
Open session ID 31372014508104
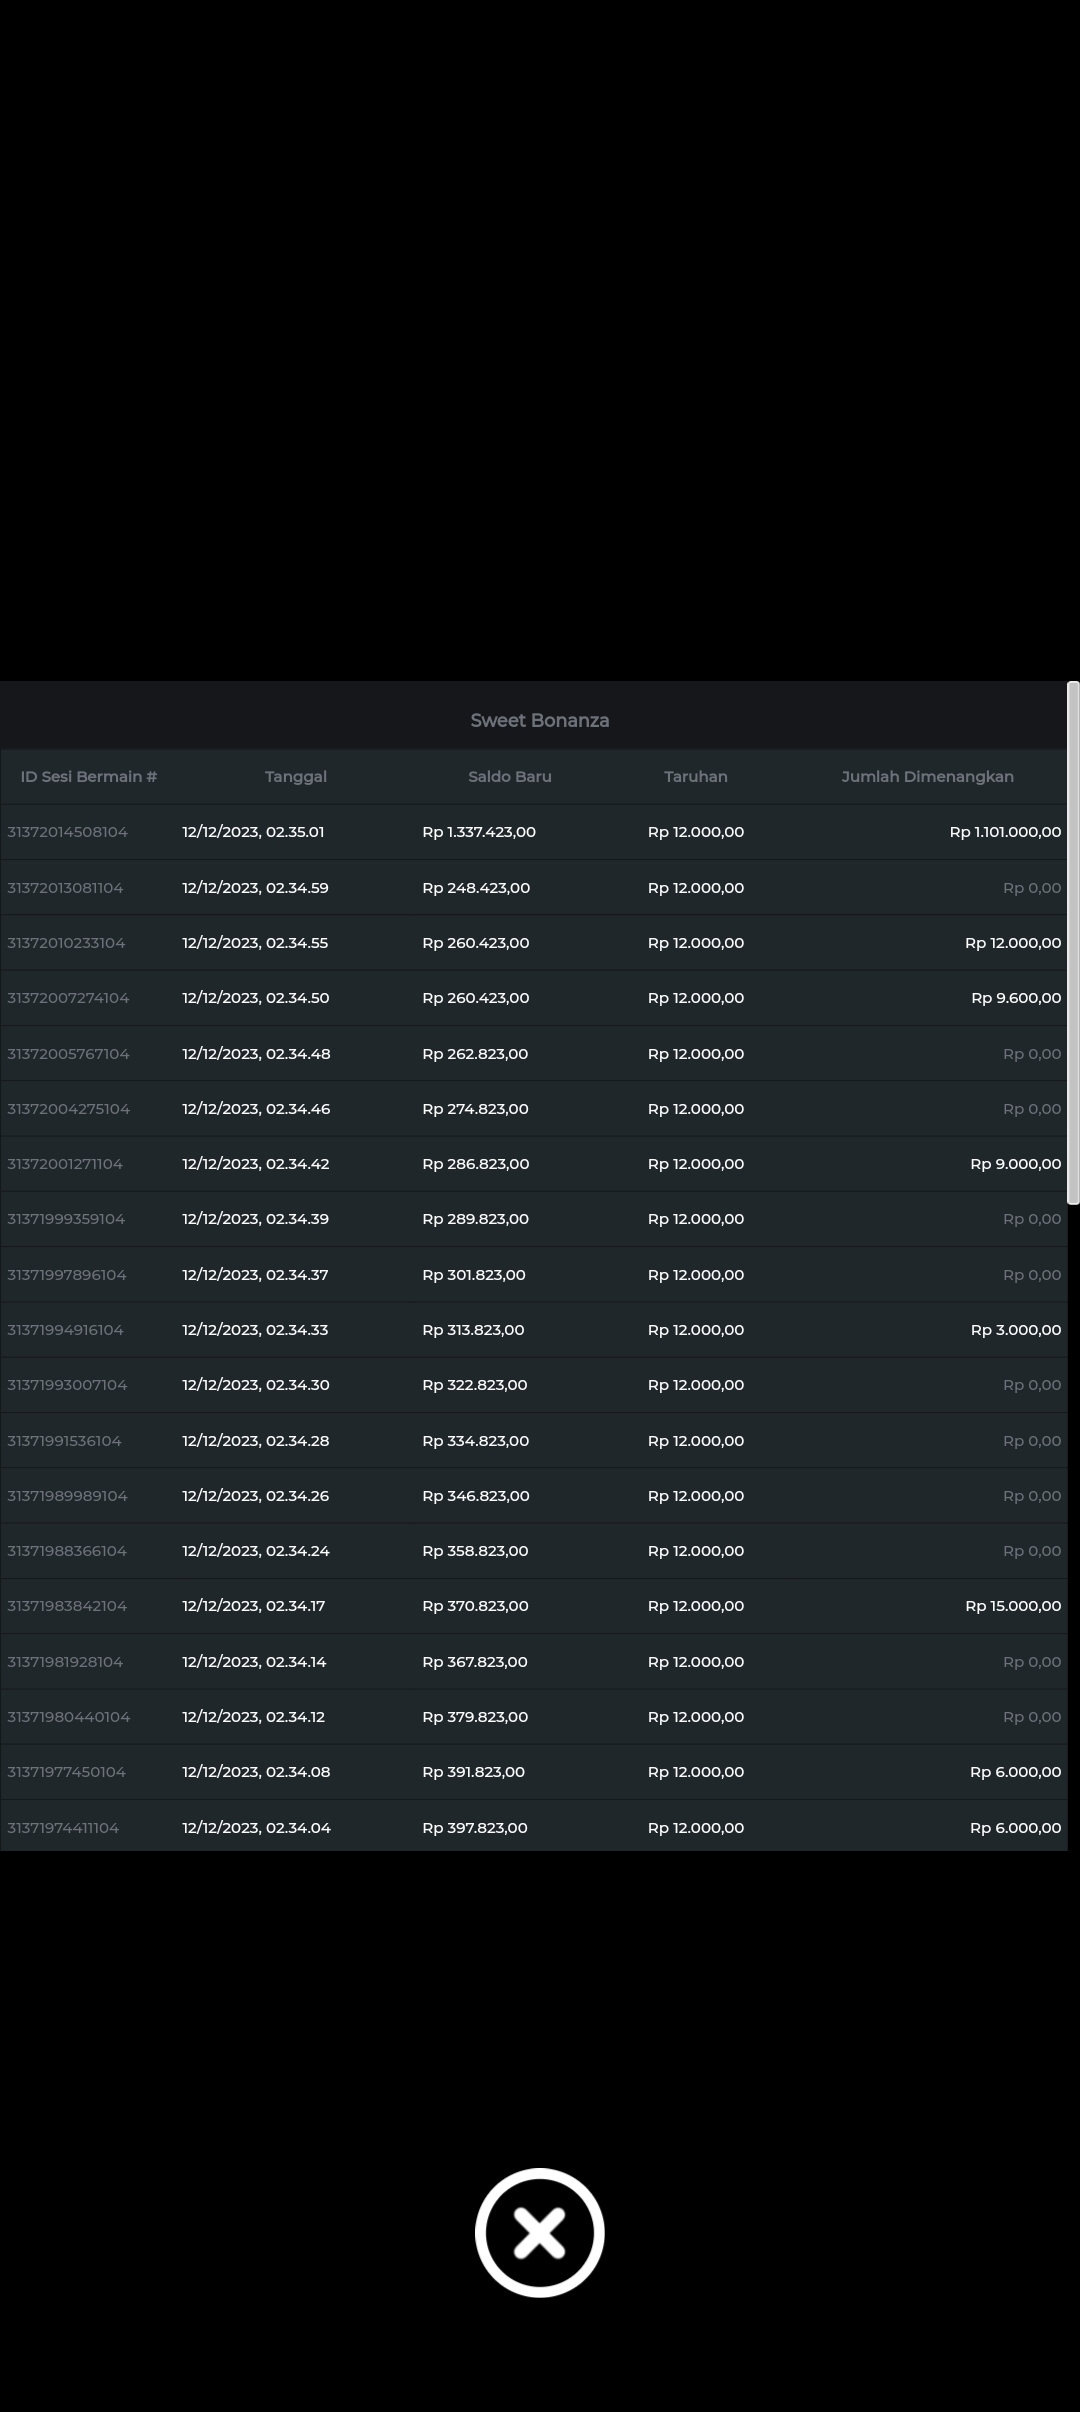[x=67, y=832]
